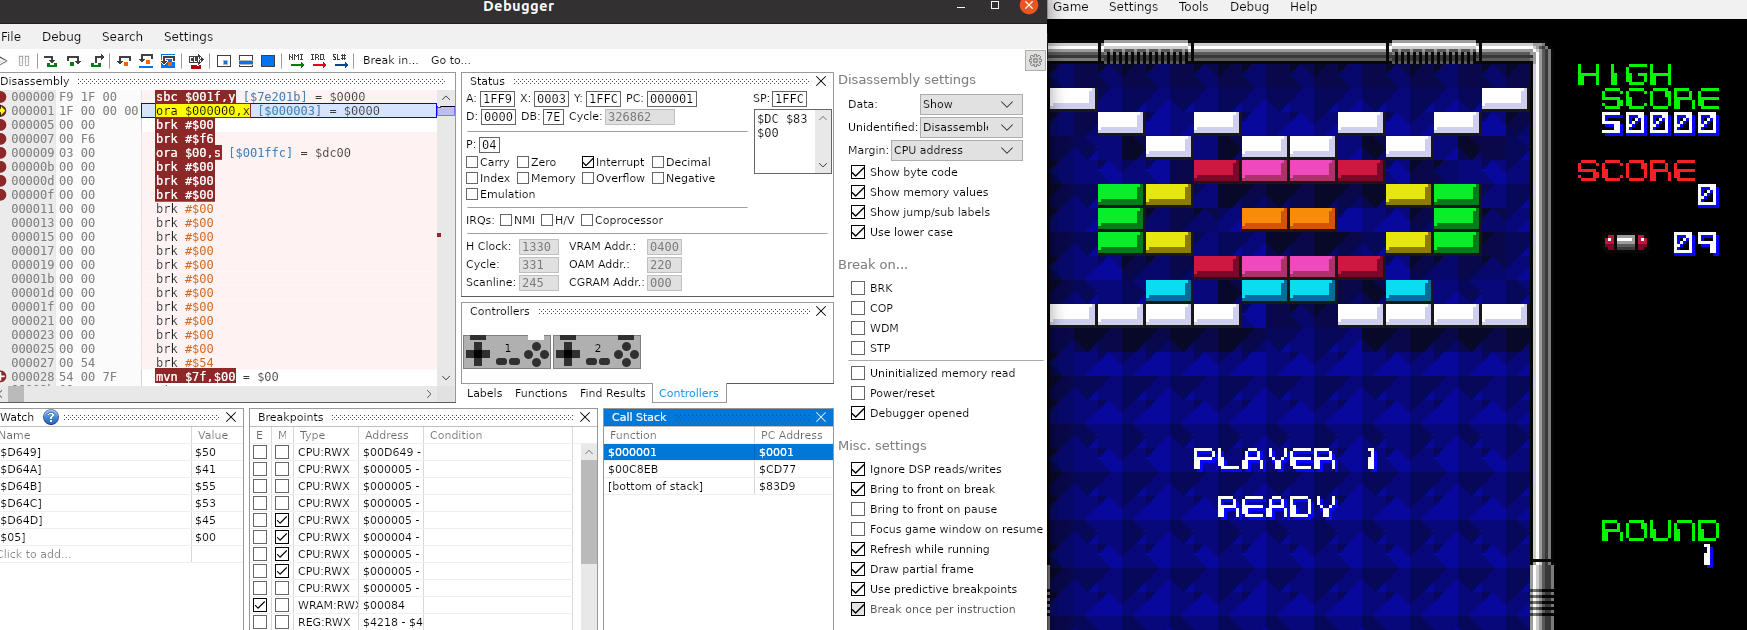1747x630 pixels.
Task: Click the disassembly horizontal scrollbar thumb
Action: click(x=16, y=394)
